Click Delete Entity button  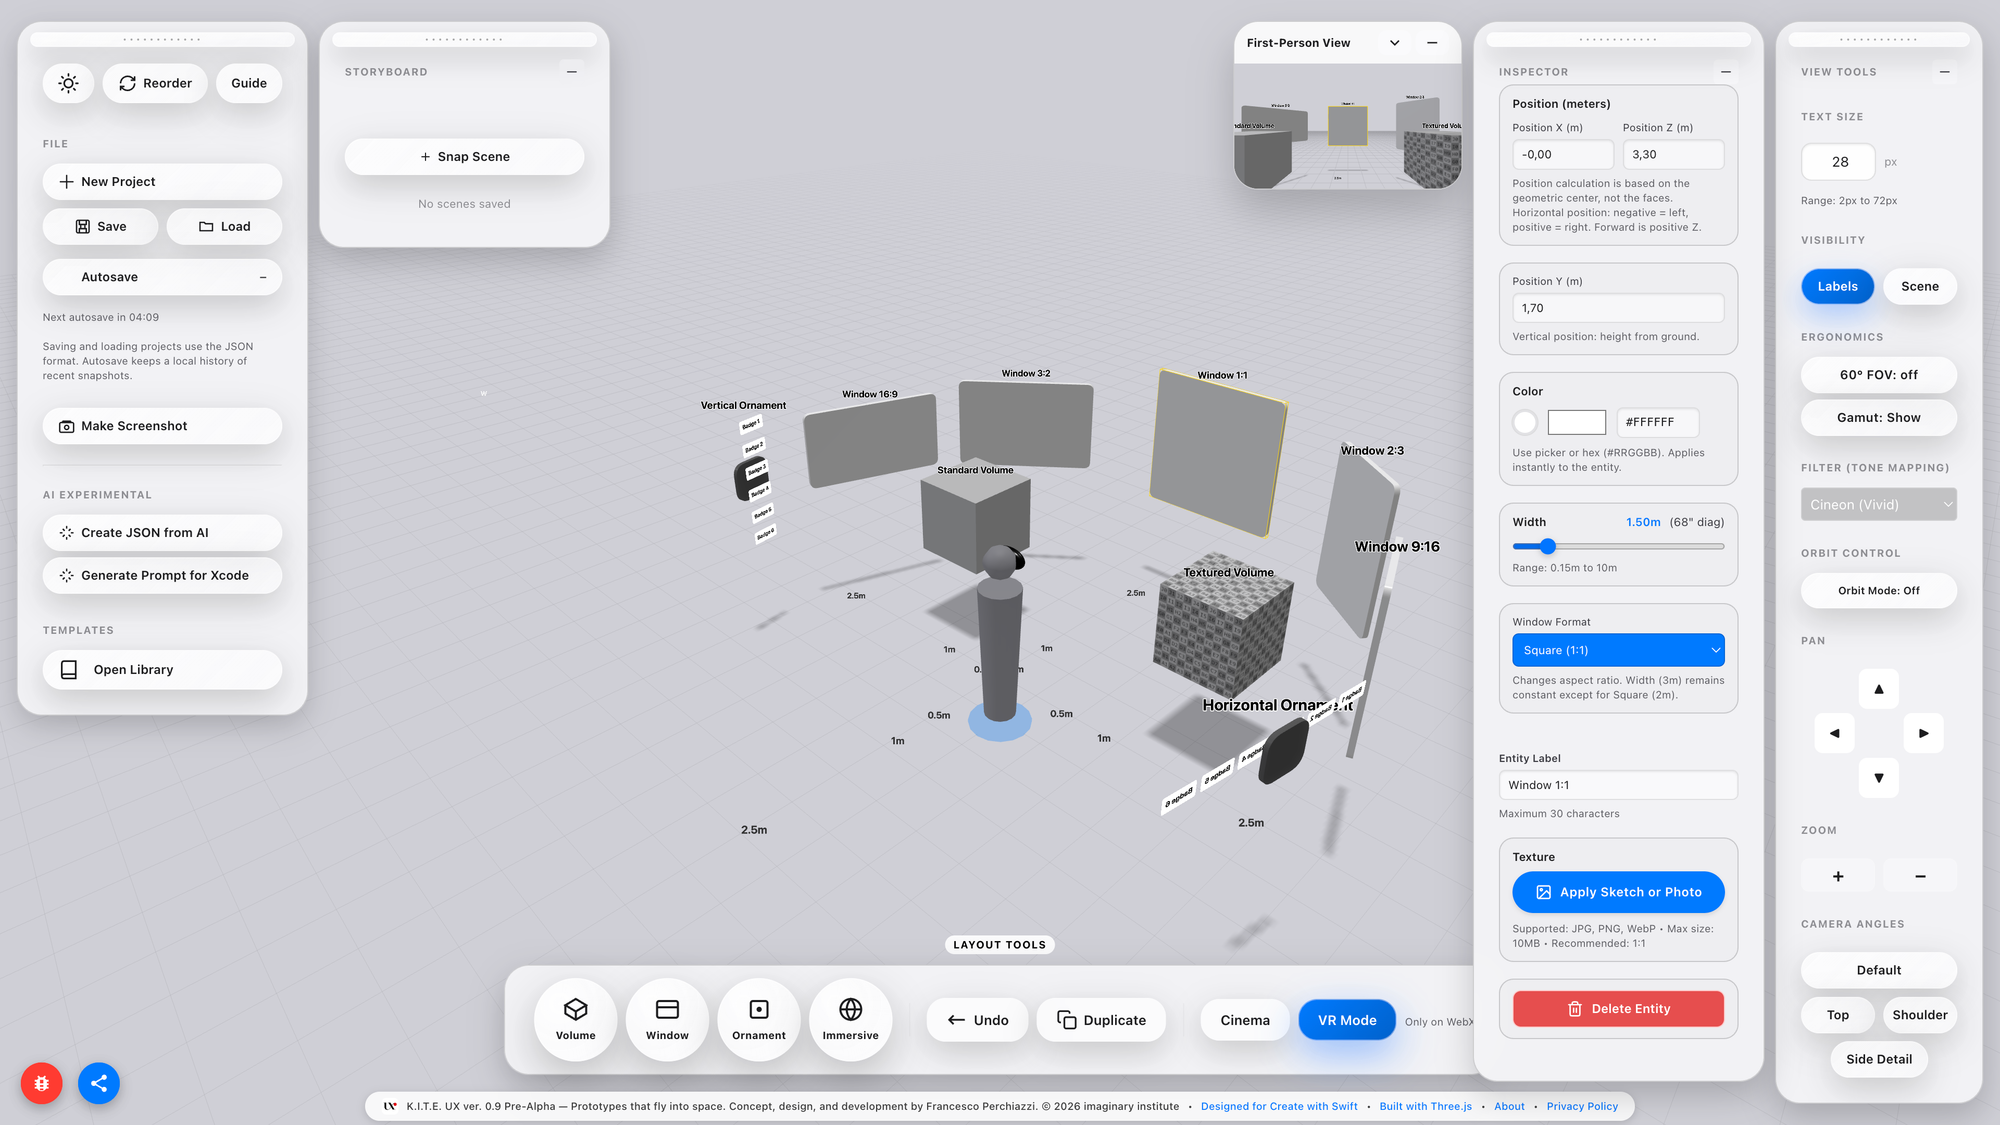click(x=1617, y=1009)
